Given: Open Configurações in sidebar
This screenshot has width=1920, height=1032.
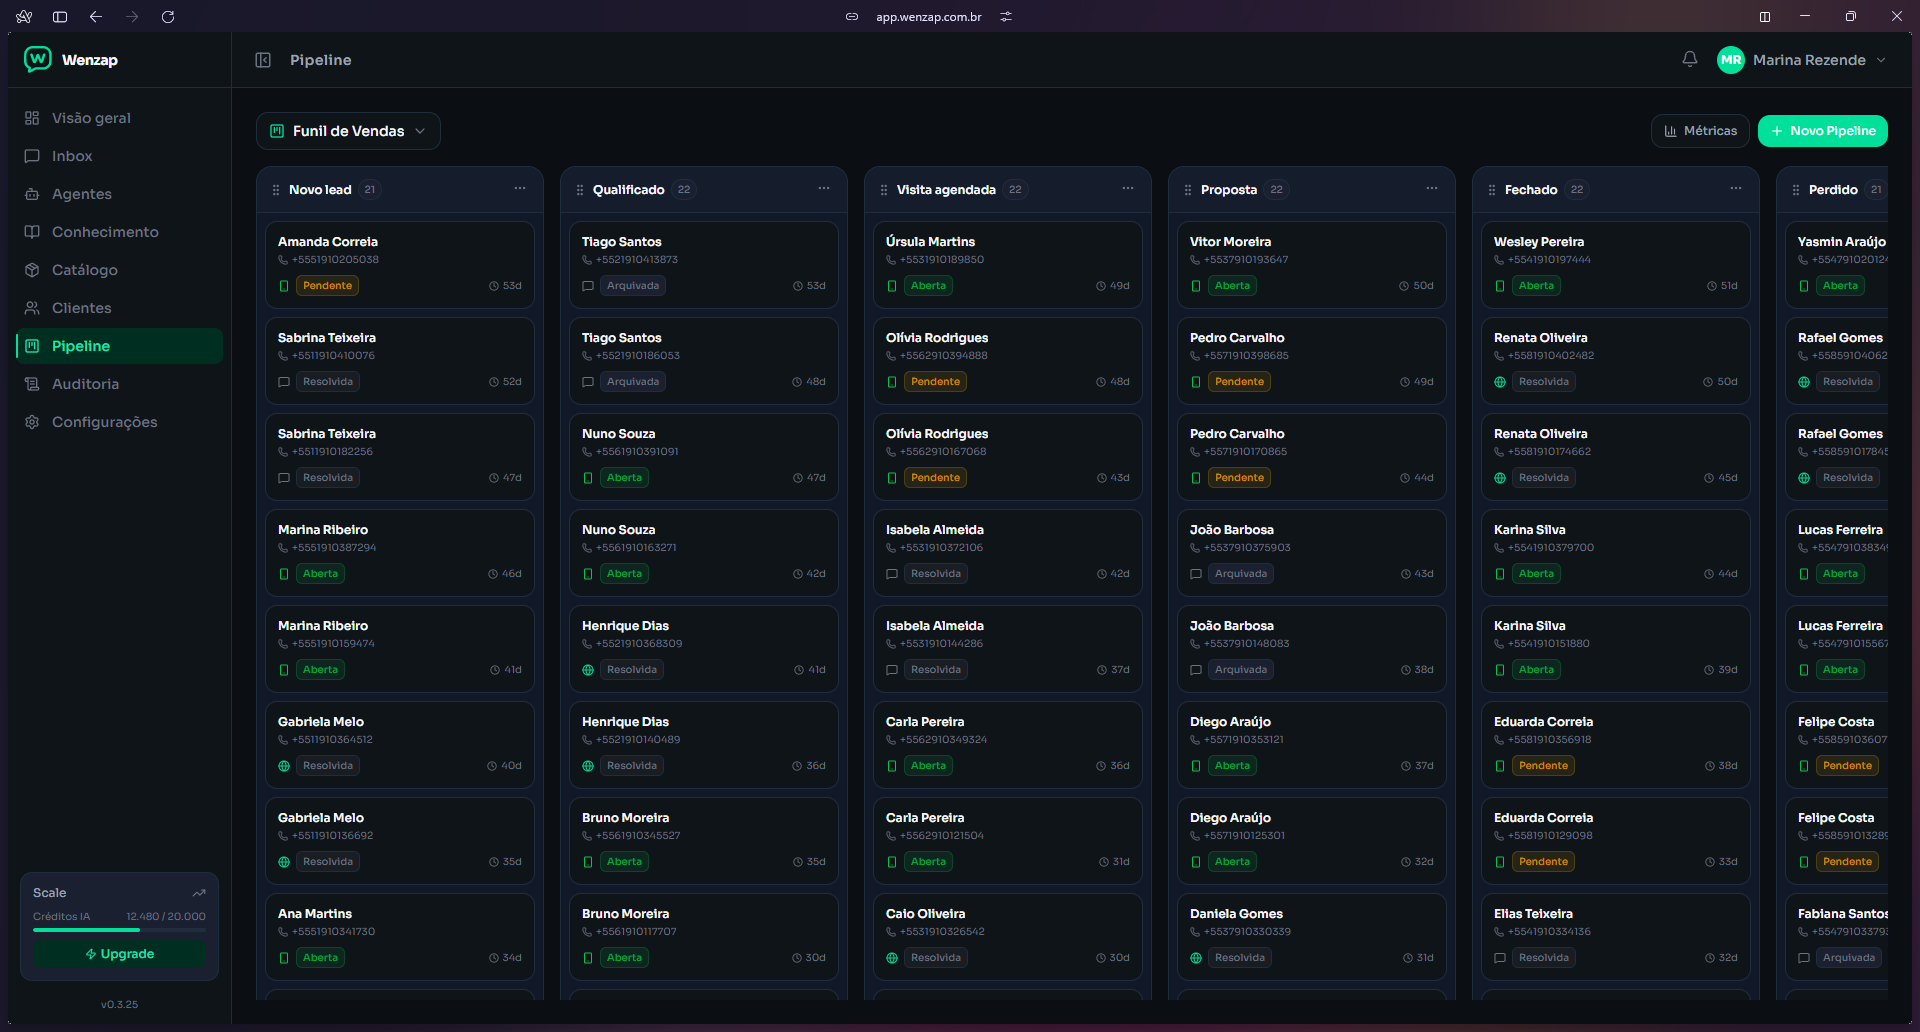Looking at the screenshot, I should click(119, 422).
